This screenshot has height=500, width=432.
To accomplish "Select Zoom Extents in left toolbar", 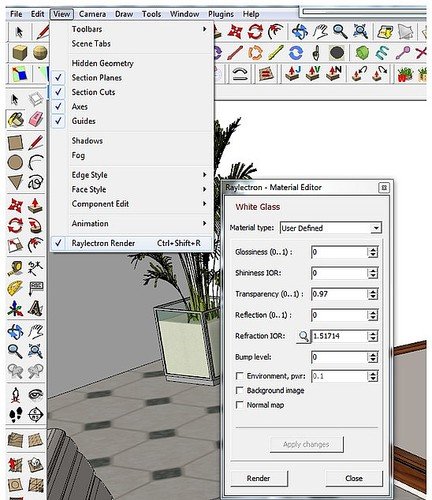I will pos(35,351).
